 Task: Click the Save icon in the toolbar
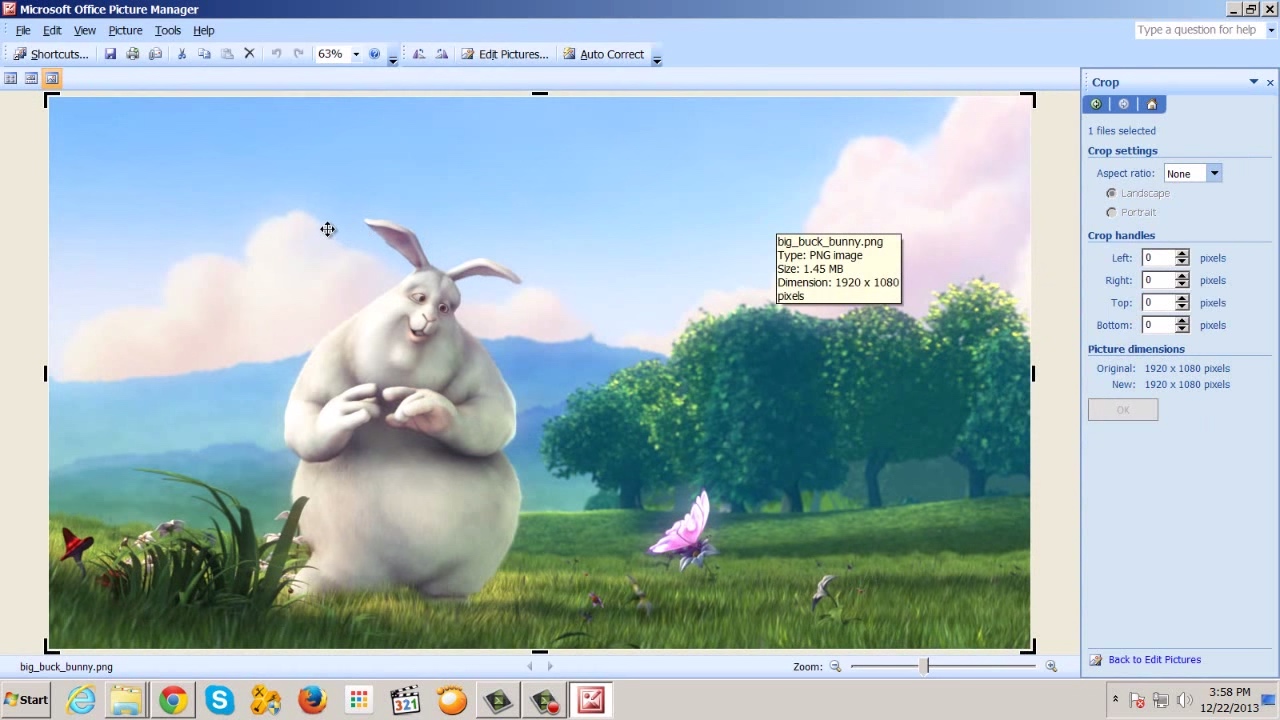(x=110, y=54)
